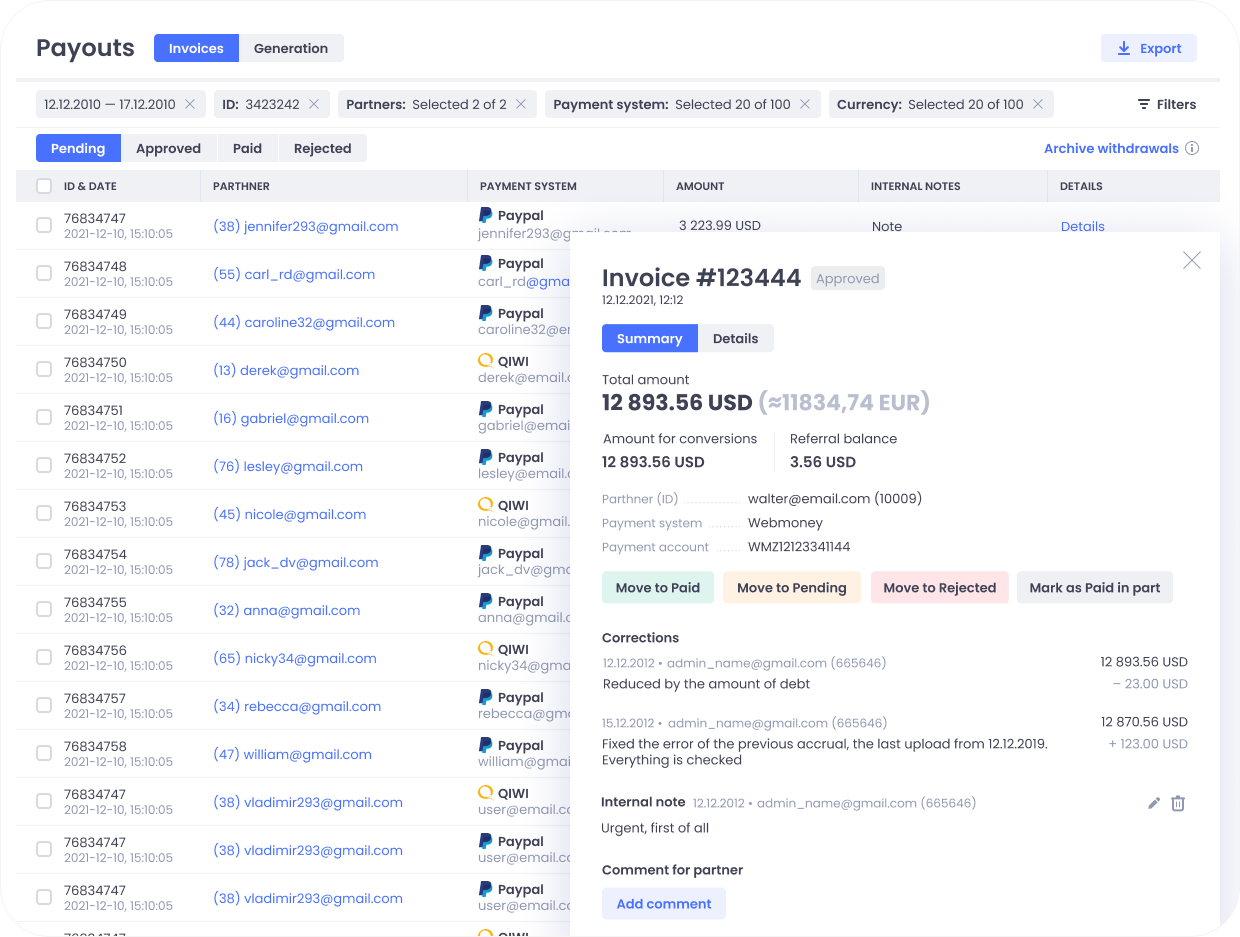The width and height of the screenshot is (1240, 937).
Task: Switch to the Generation tab
Action: coord(290,48)
